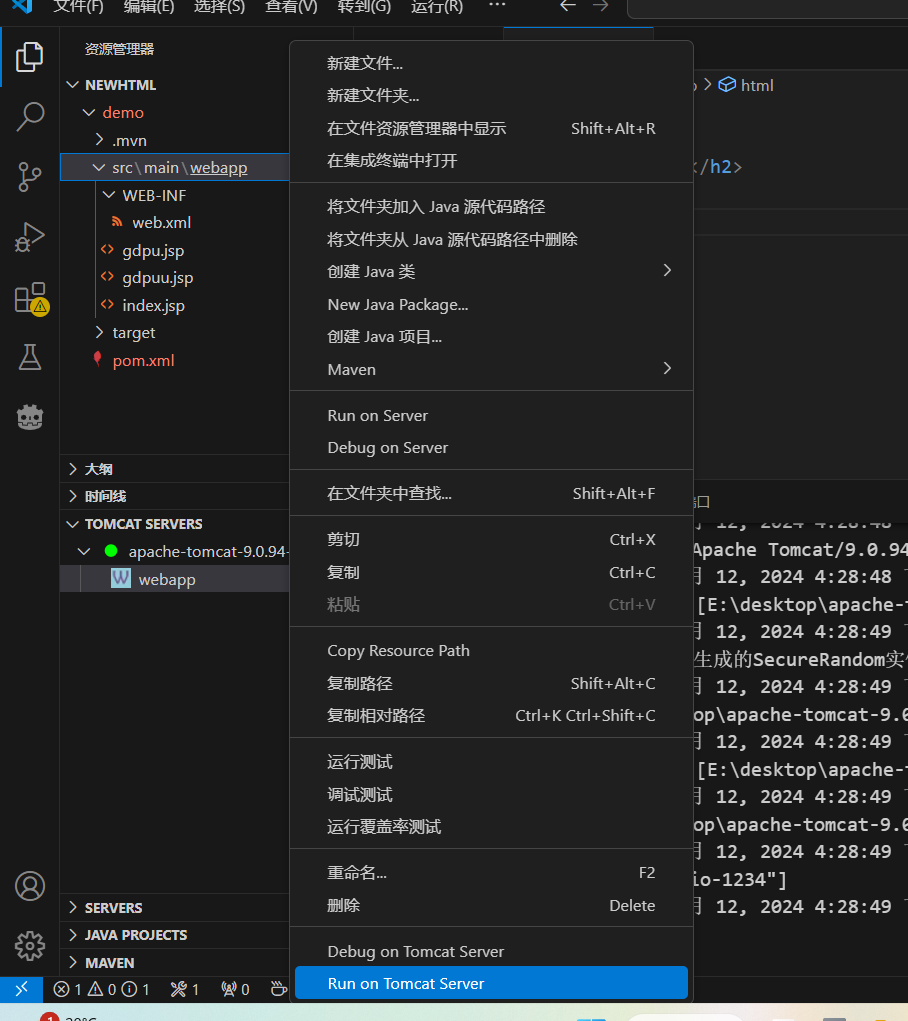Choose 在文件资源管理器中显示
The image size is (908, 1021).
[x=491, y=128]
